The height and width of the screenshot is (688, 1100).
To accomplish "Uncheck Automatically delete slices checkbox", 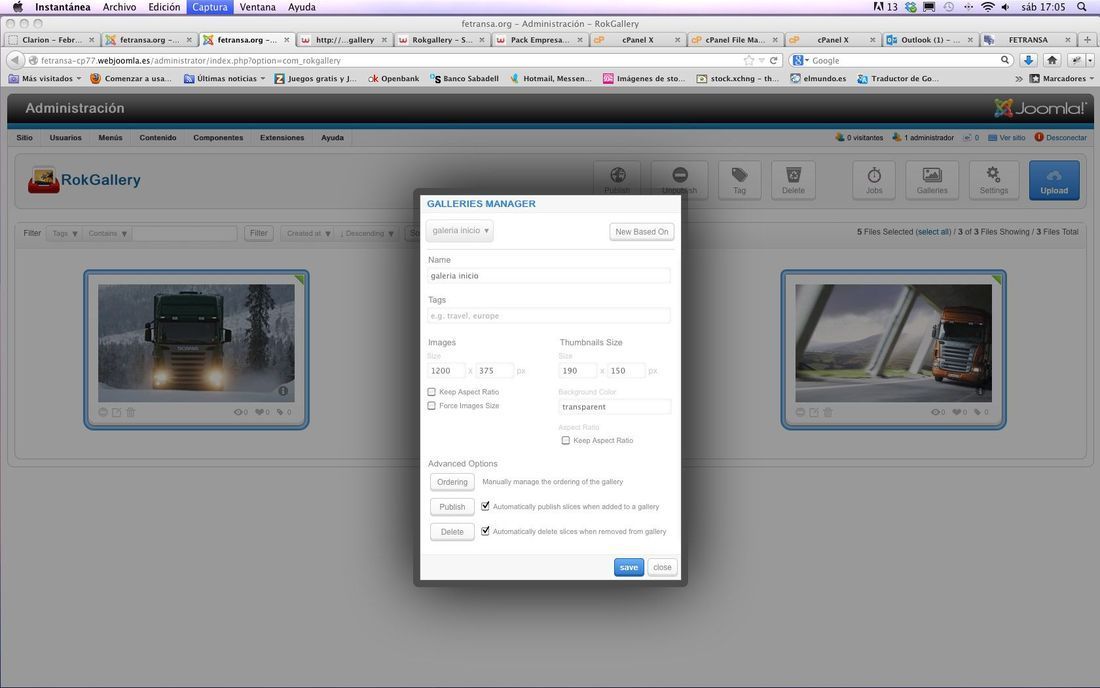I will click(485, 531).
